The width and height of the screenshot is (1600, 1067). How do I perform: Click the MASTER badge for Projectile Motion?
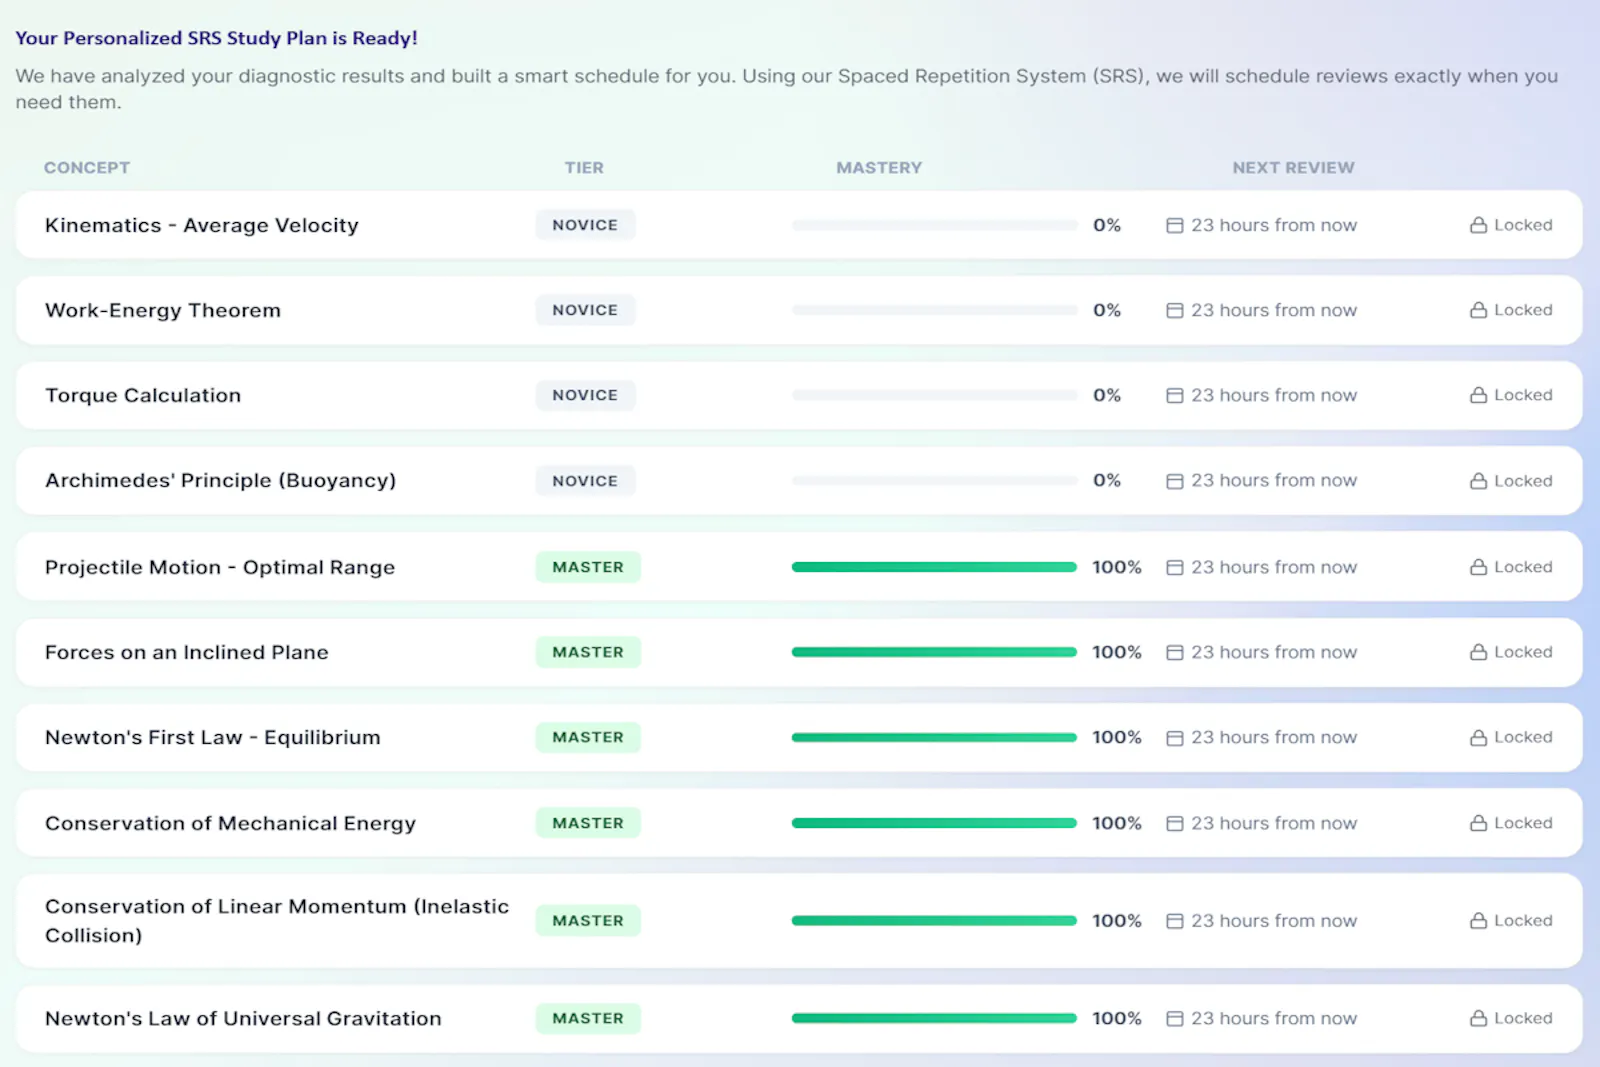[588, 567]
